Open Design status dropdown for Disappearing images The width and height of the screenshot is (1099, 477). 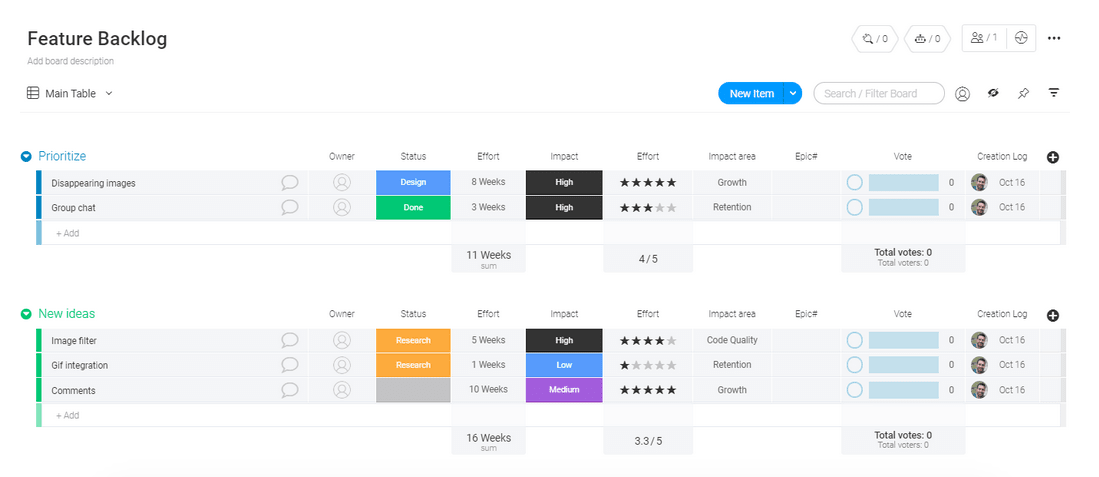413,182
